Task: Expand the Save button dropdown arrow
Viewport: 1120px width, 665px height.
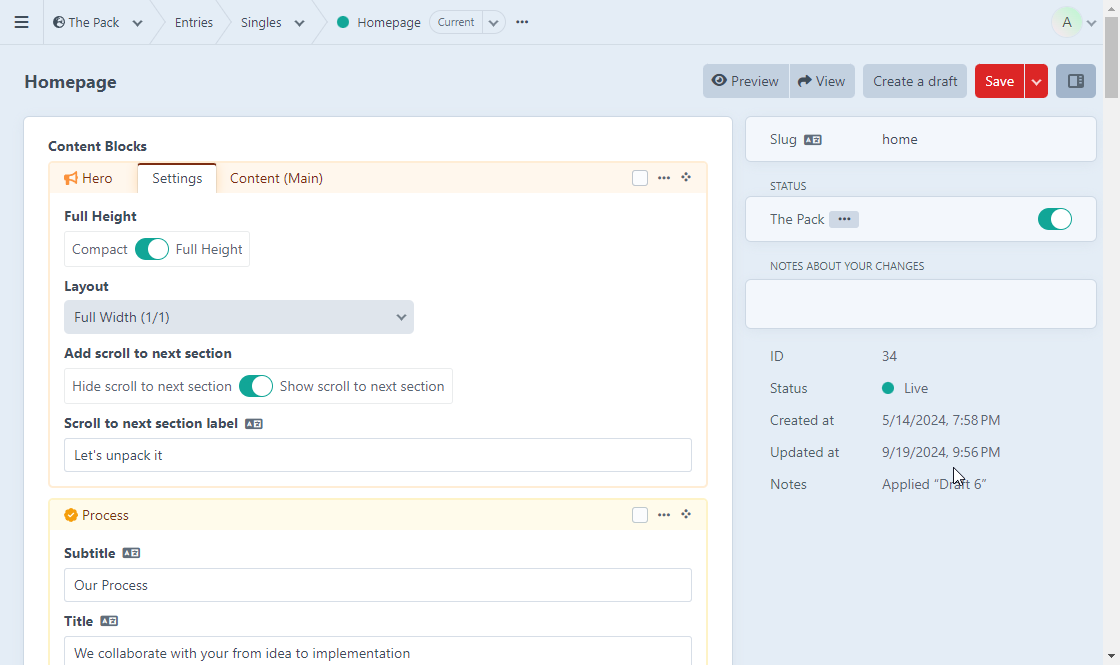Action: pyautogui.click(x=1036, y=81)
